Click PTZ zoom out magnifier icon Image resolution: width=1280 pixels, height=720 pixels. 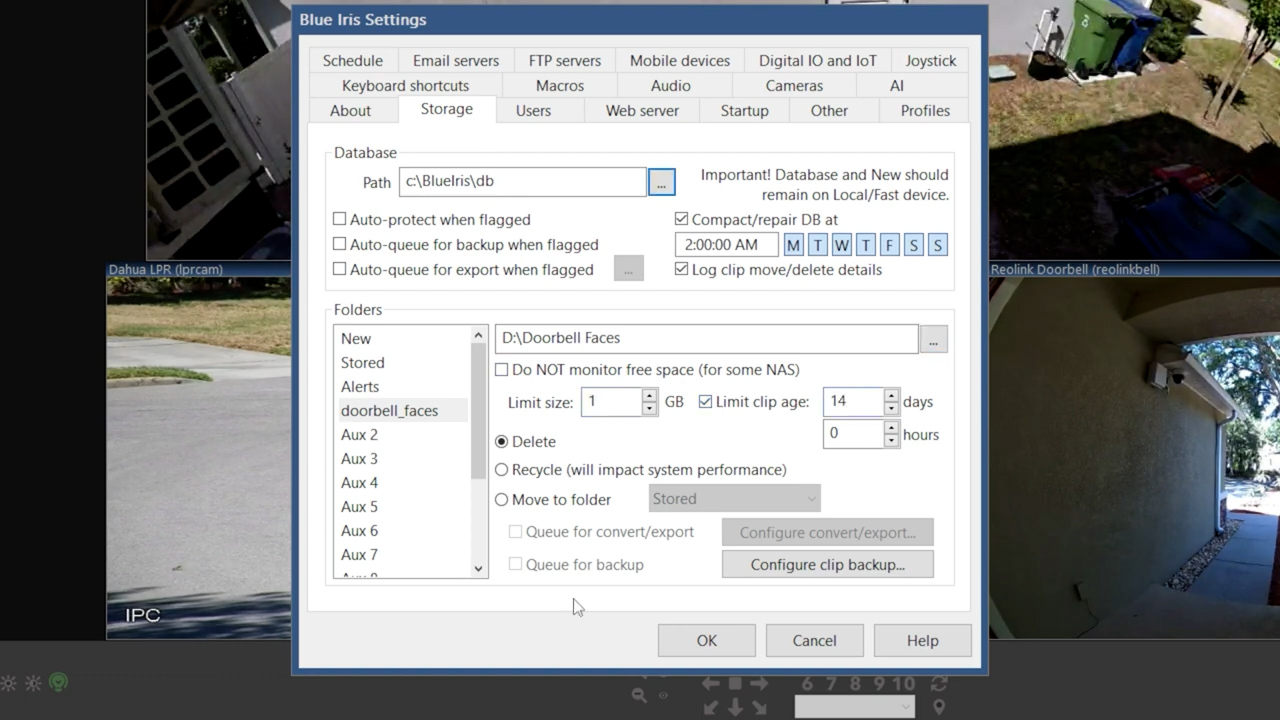point(639,695)
